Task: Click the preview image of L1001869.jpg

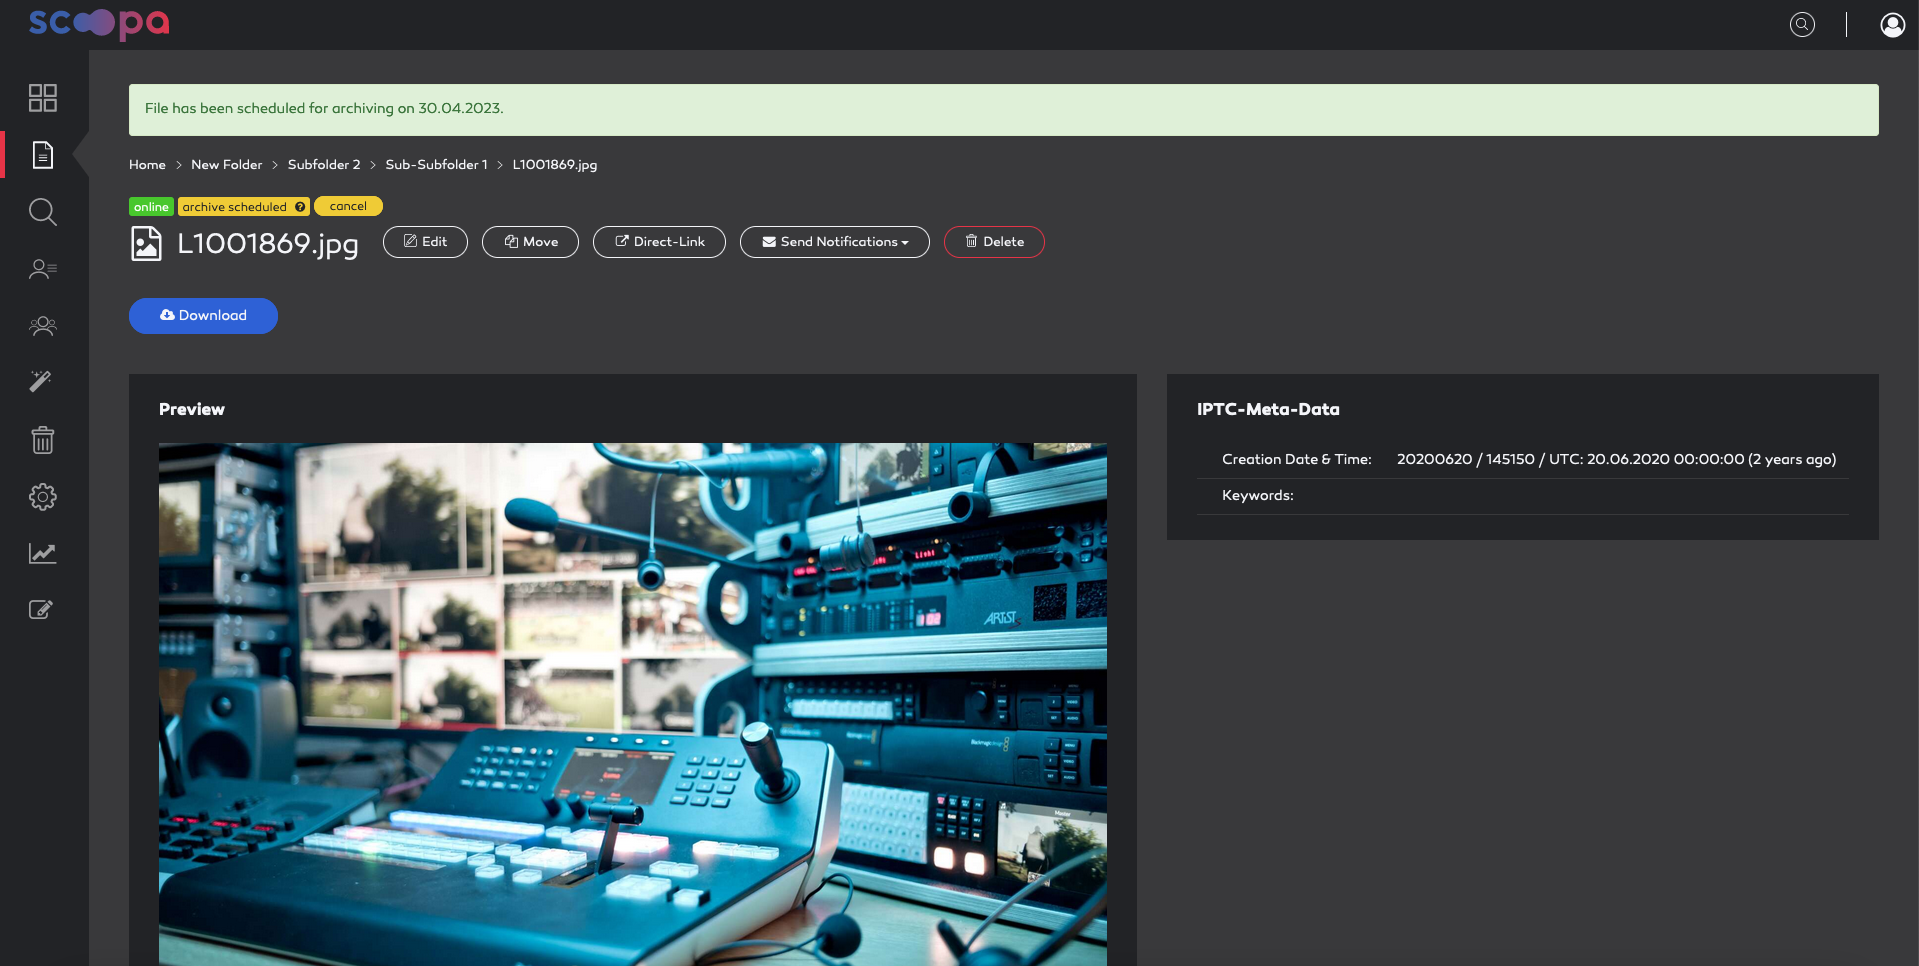Action: click(x=633, y=704)
